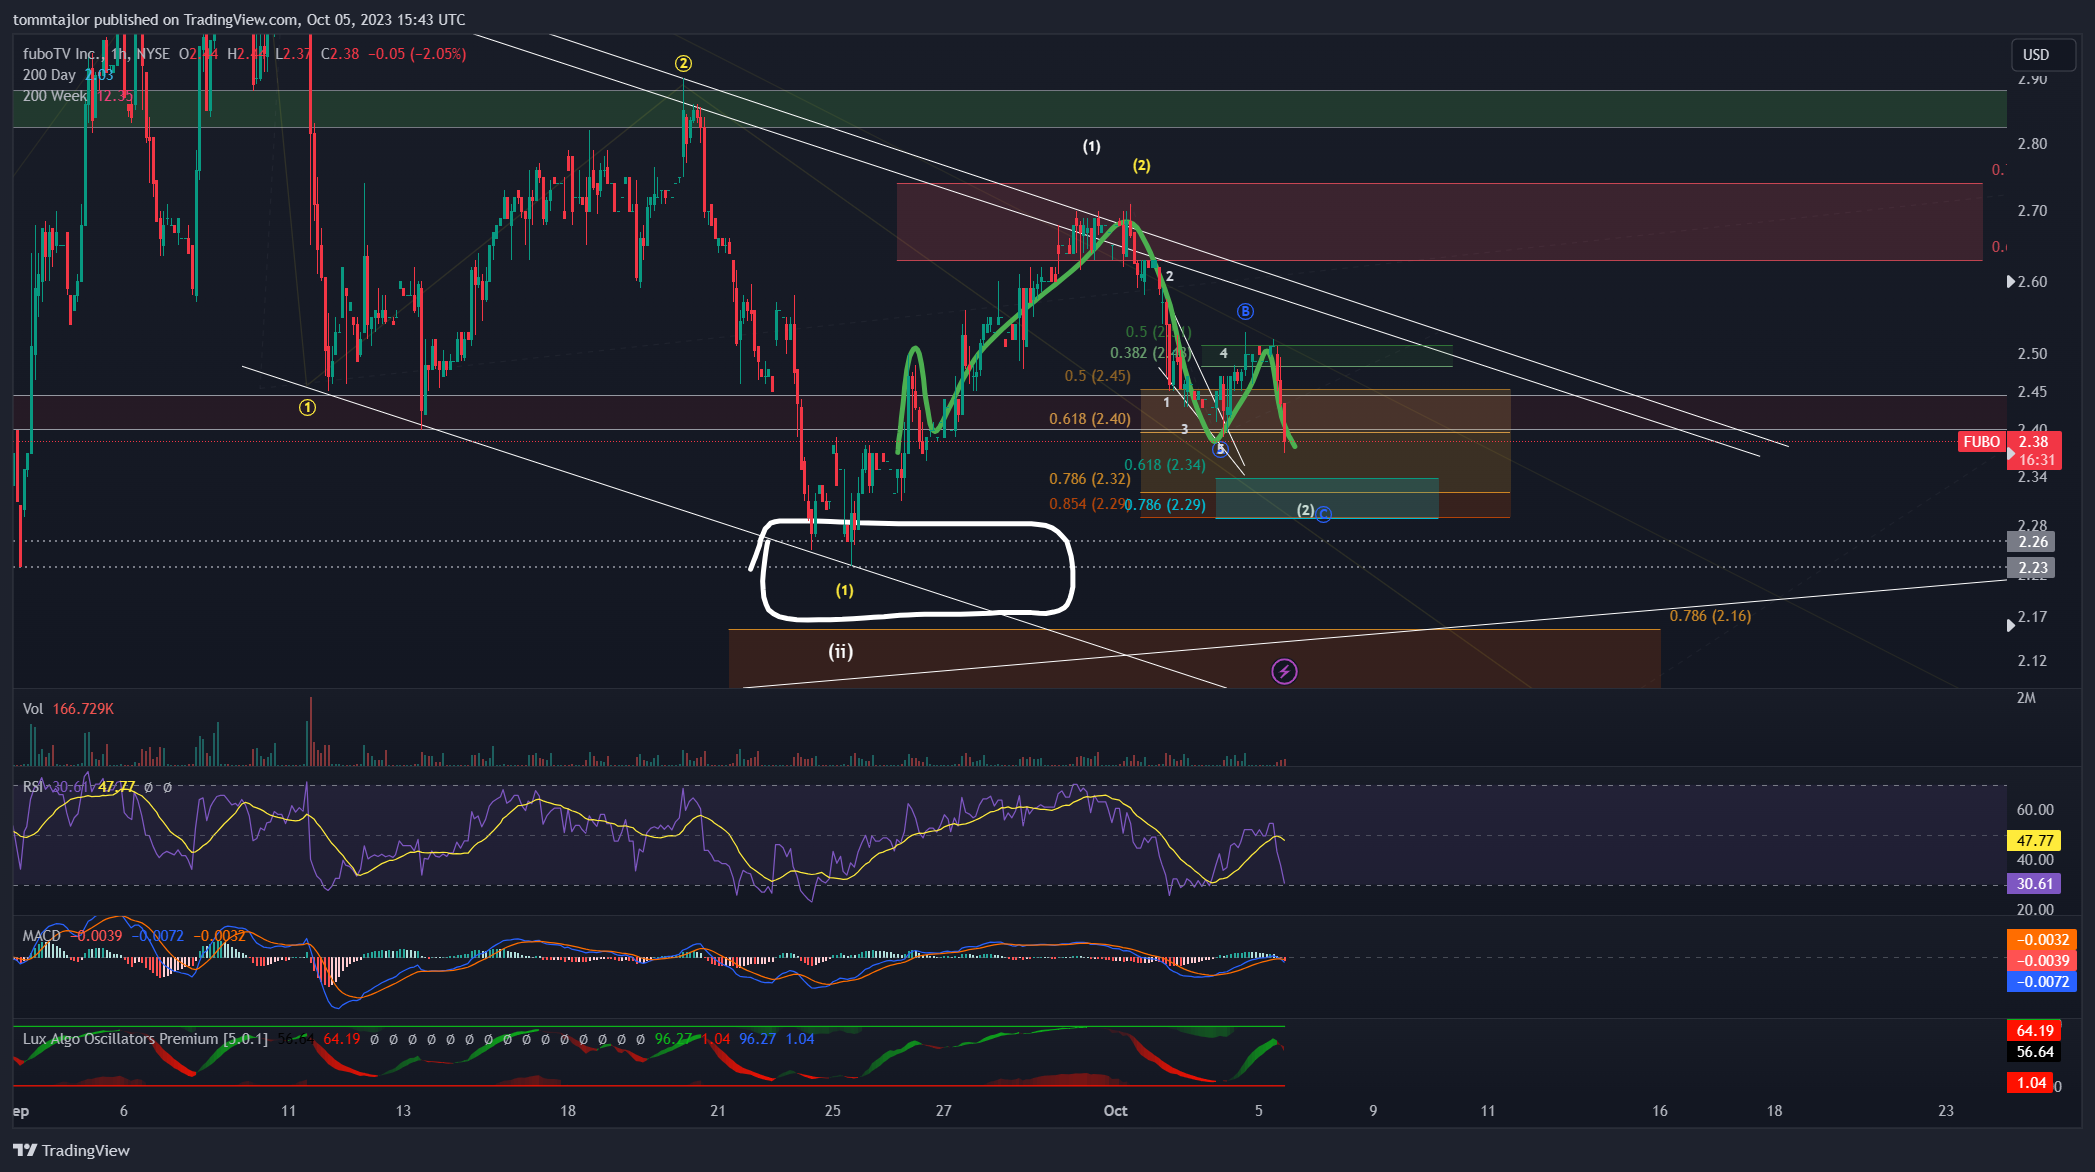Viewport: 2095px width, 1172px height.
Task: Select the Vol 166.729K indicator legend
Action: click(x=68, y=709)
